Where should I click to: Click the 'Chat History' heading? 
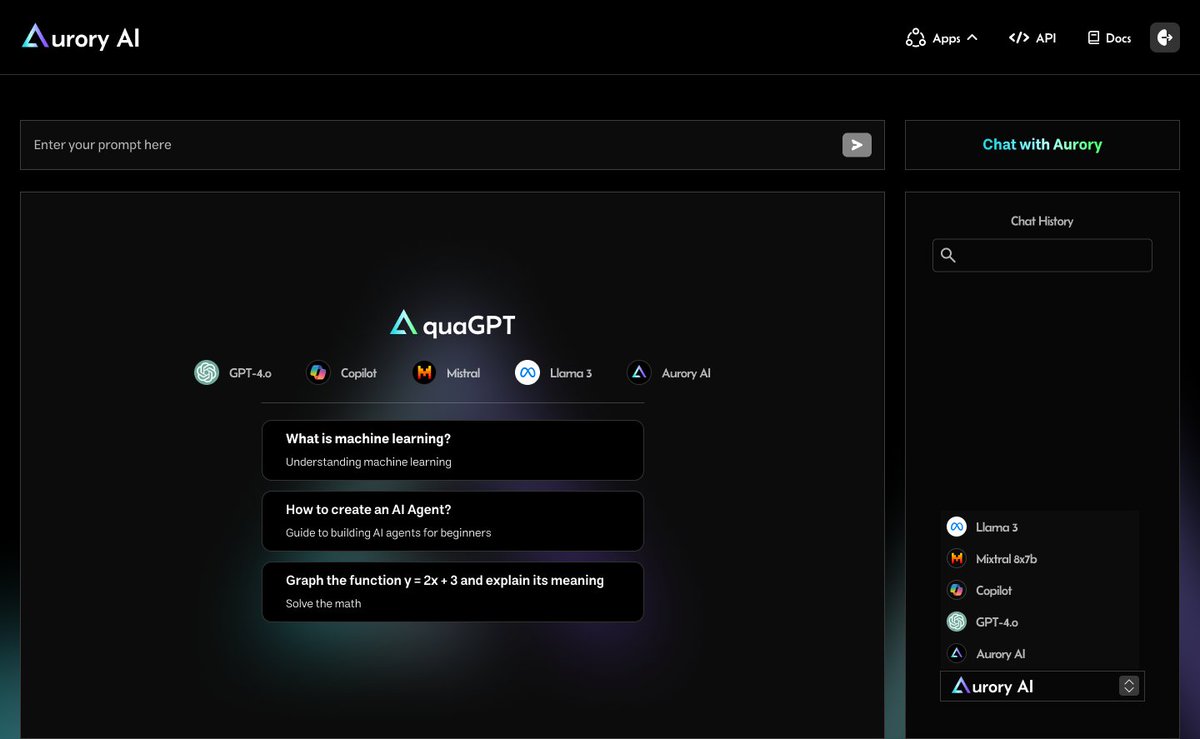pyautogui.click(x=1042, y=221)
